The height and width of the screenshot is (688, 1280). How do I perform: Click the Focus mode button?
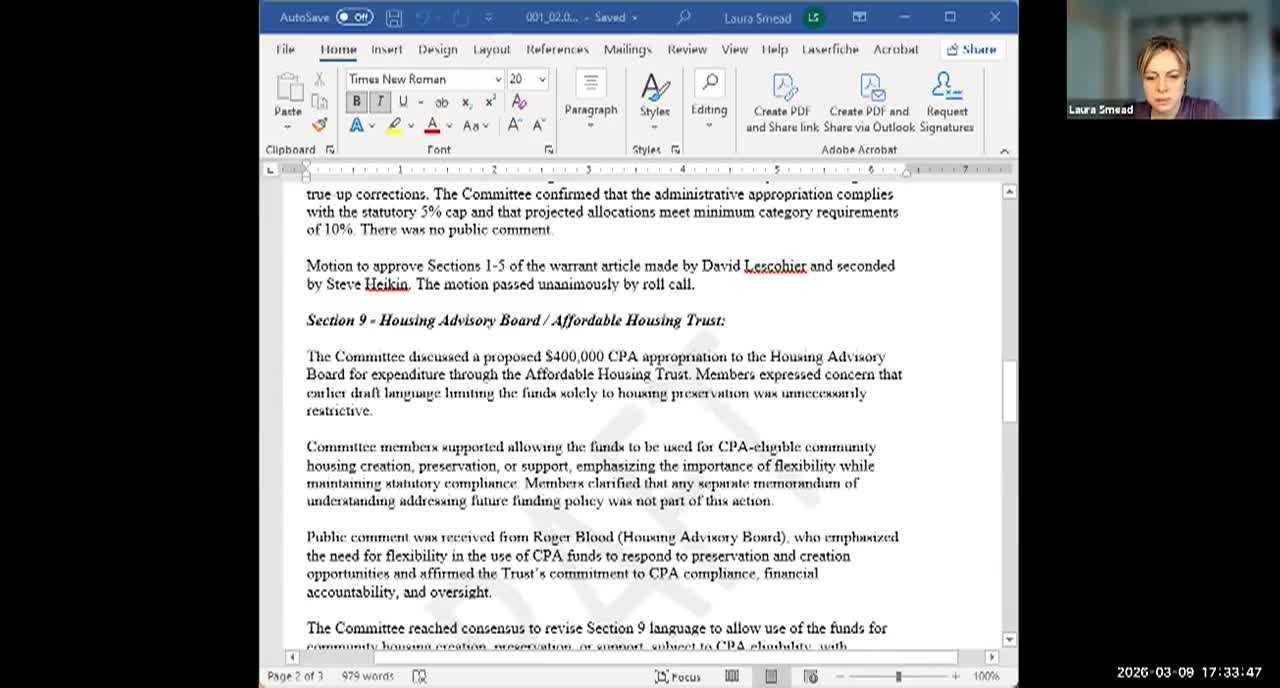coord(678,677)
